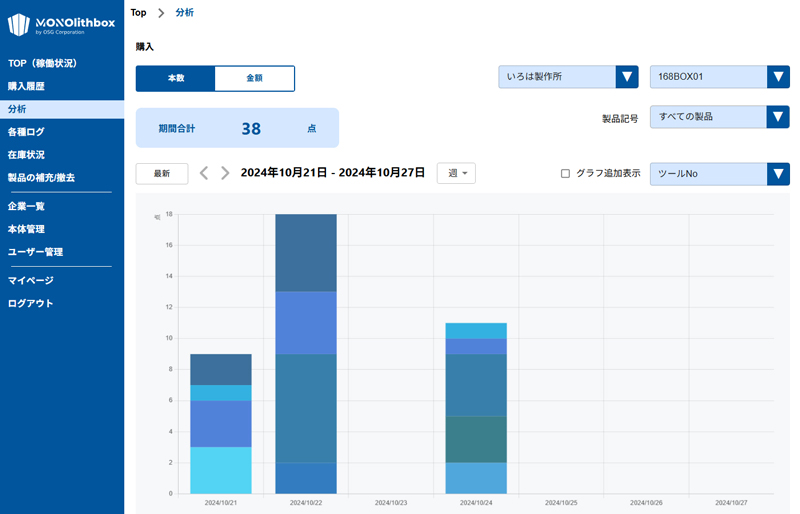
Task: Expand the ツールNo grouping dropdown
Action: 719,174
